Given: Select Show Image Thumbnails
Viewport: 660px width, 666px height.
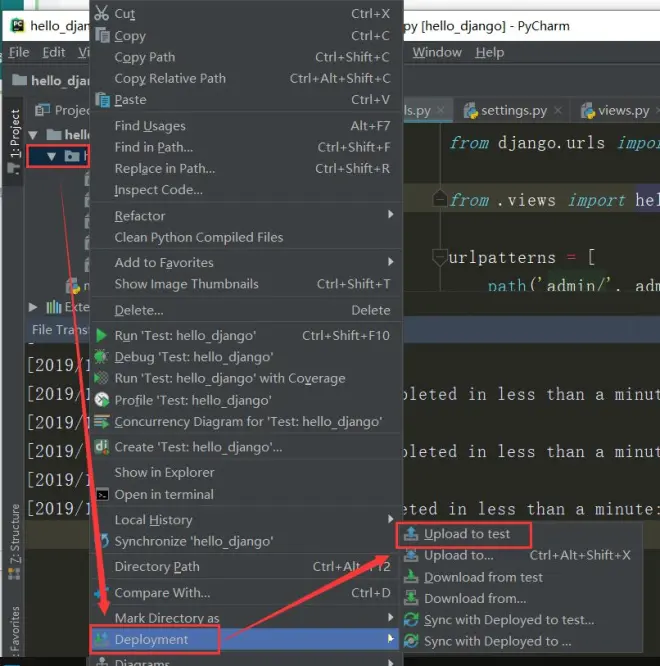Looking at the screenshot, I should click(x=246, y=284).
